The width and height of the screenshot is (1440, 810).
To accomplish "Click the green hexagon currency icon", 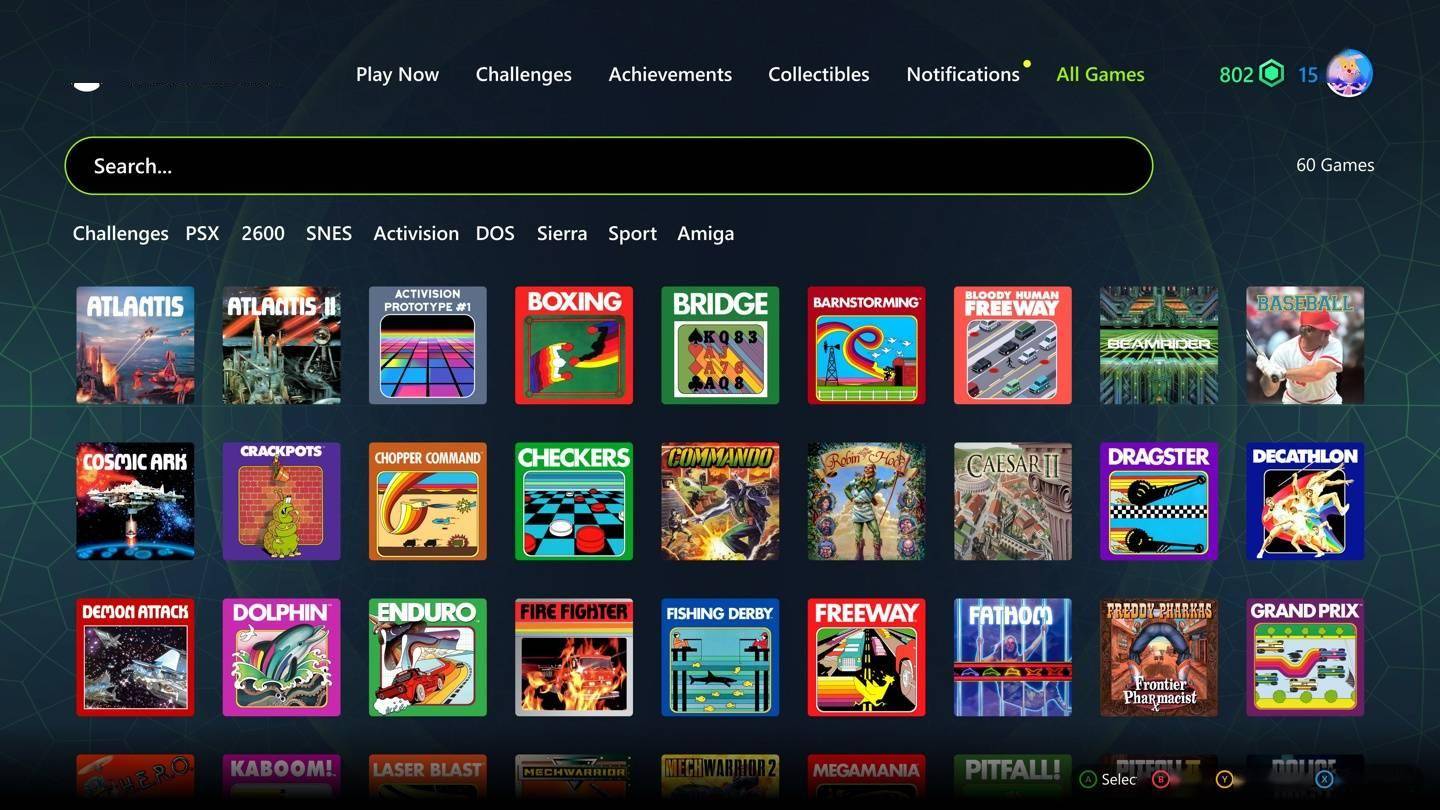I will pos(1271,74).
